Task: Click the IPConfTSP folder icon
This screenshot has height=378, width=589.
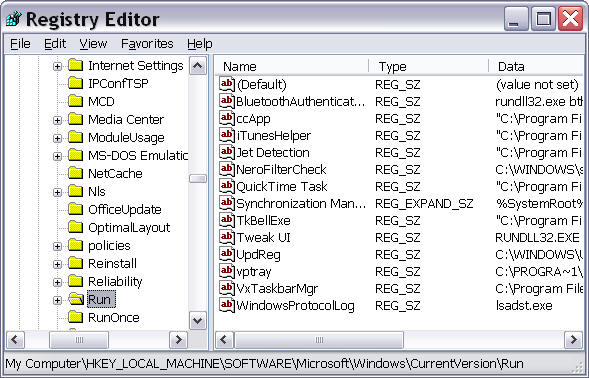Action: (76, 83)
